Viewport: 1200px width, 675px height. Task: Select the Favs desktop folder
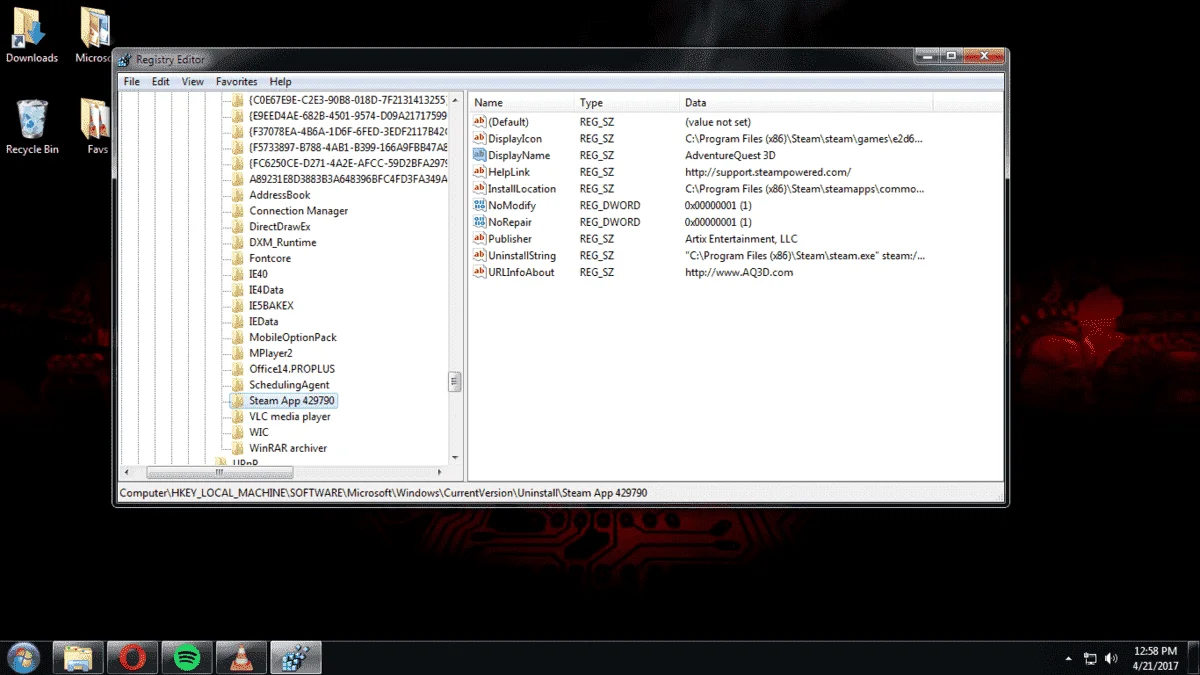point(97,127)
